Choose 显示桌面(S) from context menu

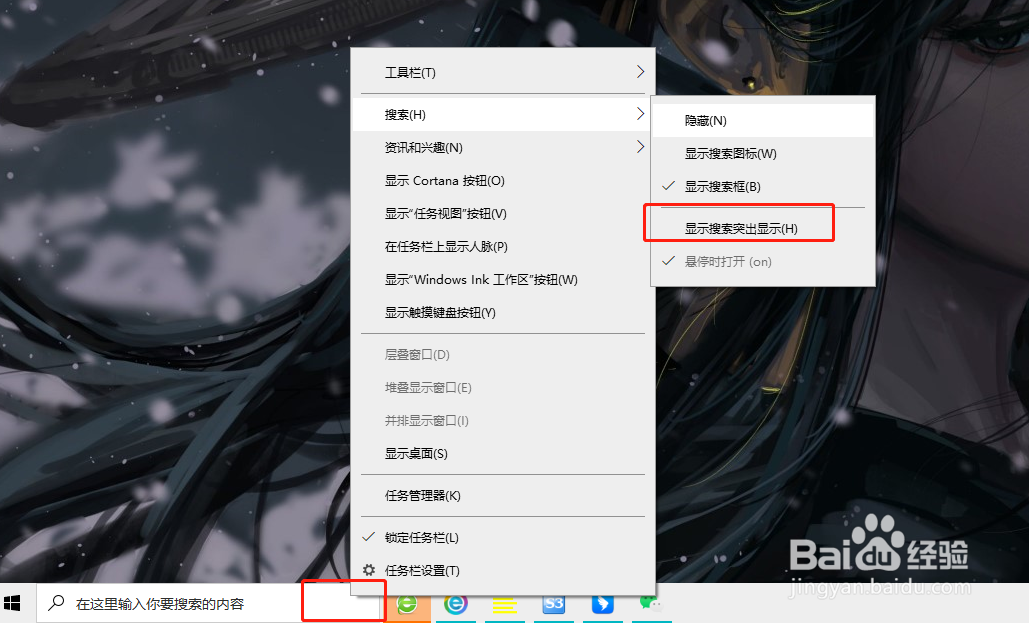(x=503, y=453)
